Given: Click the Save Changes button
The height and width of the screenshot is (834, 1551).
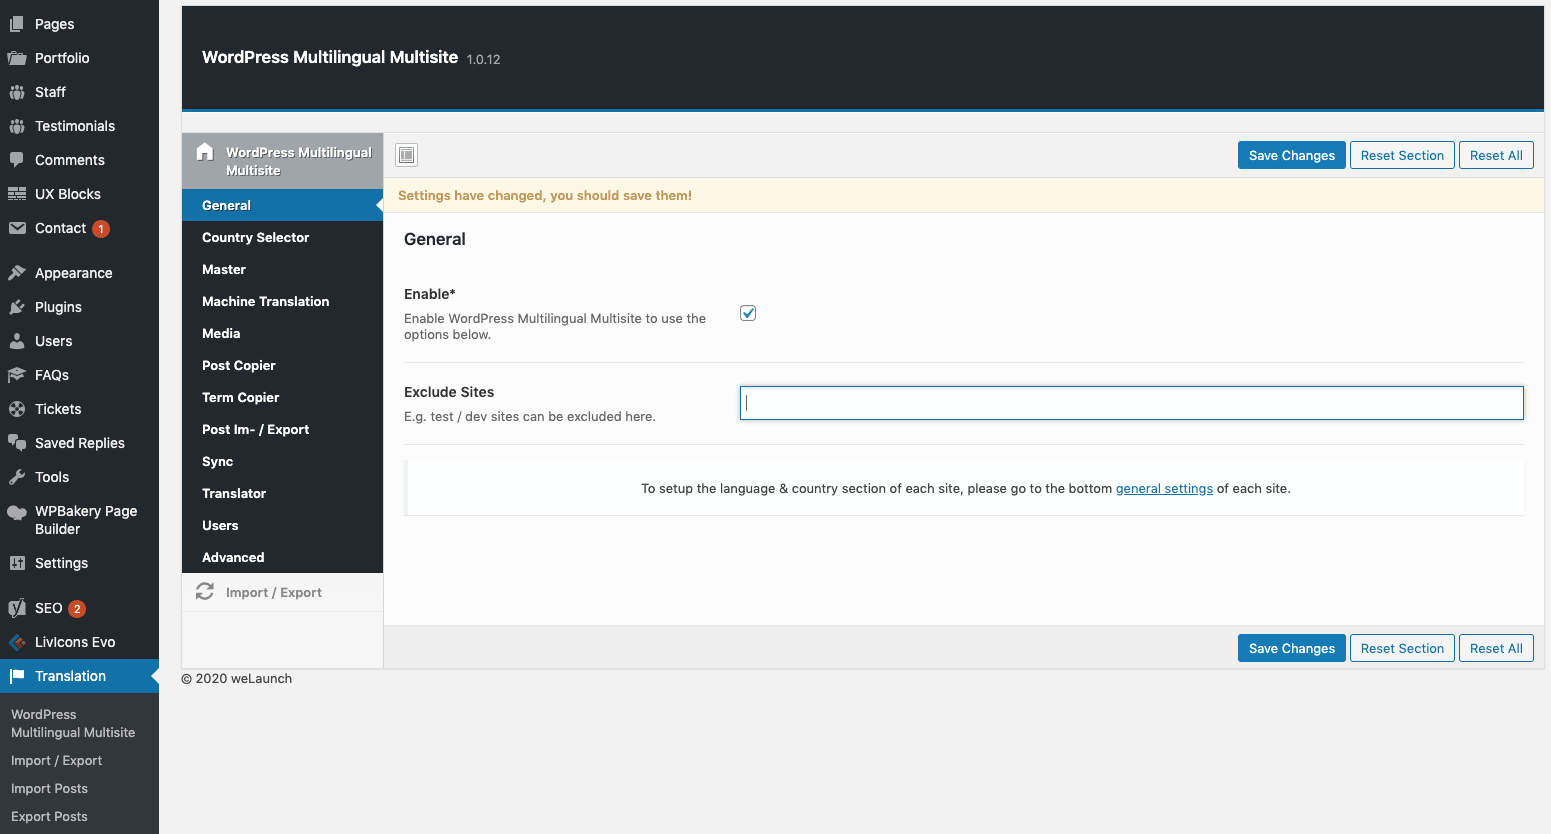Looking at the screenshot, I should pyautogui.click(x=1291, y=155).
